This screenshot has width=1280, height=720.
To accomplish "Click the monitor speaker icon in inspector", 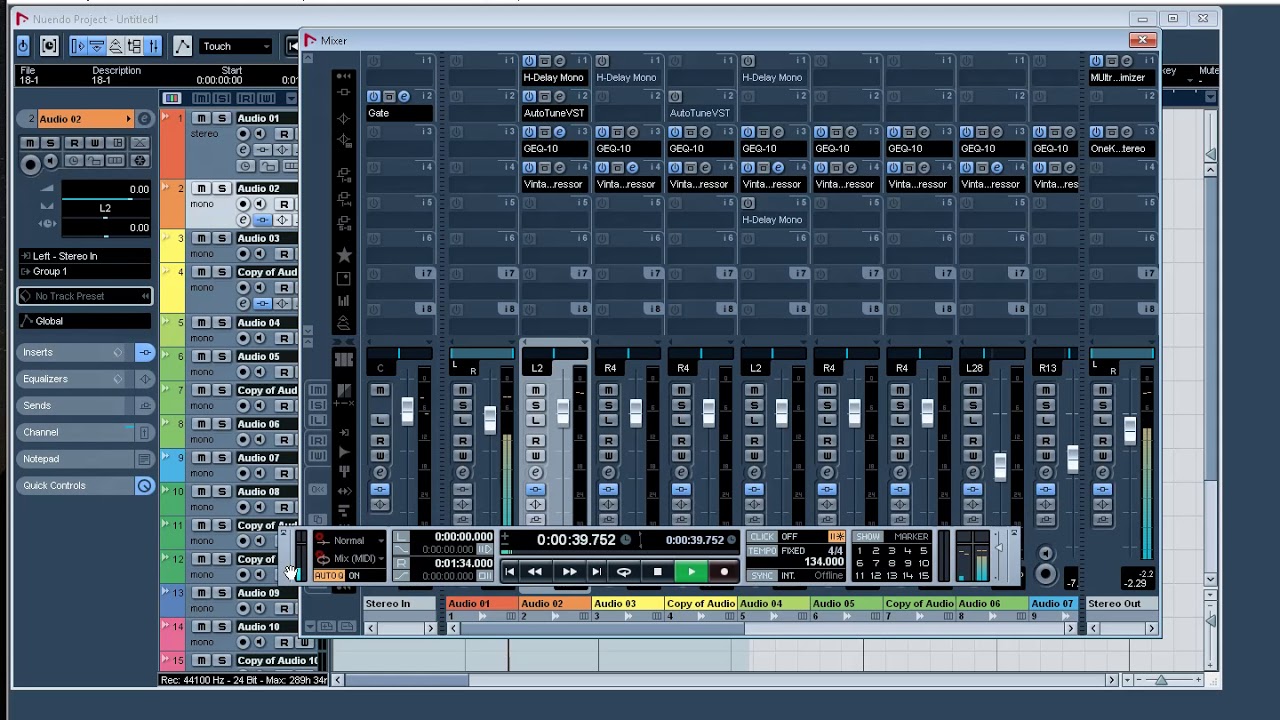I will tap(51, 160).
